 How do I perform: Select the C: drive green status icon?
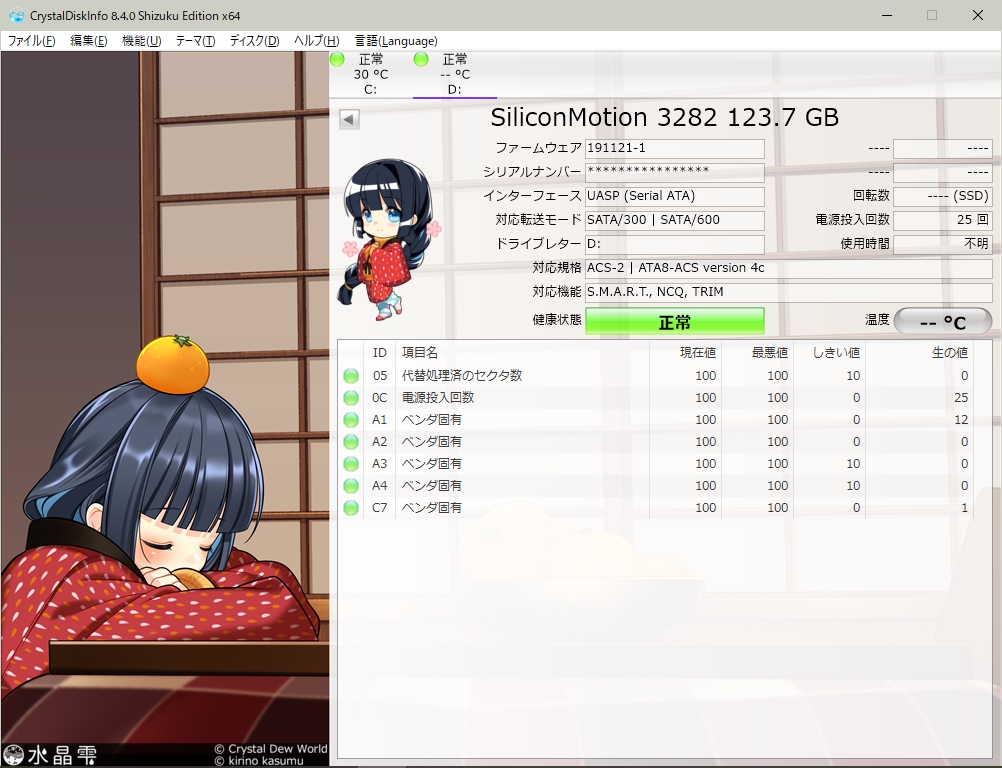coord(337,59)
